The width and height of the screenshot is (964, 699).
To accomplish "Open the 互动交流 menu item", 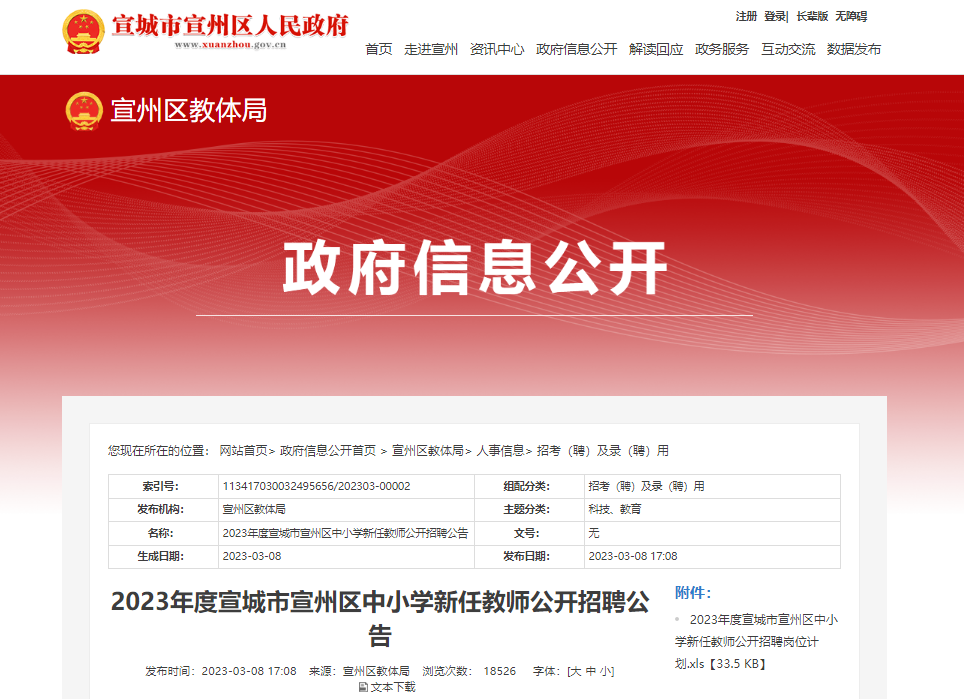I will click(x=788, y=49).
